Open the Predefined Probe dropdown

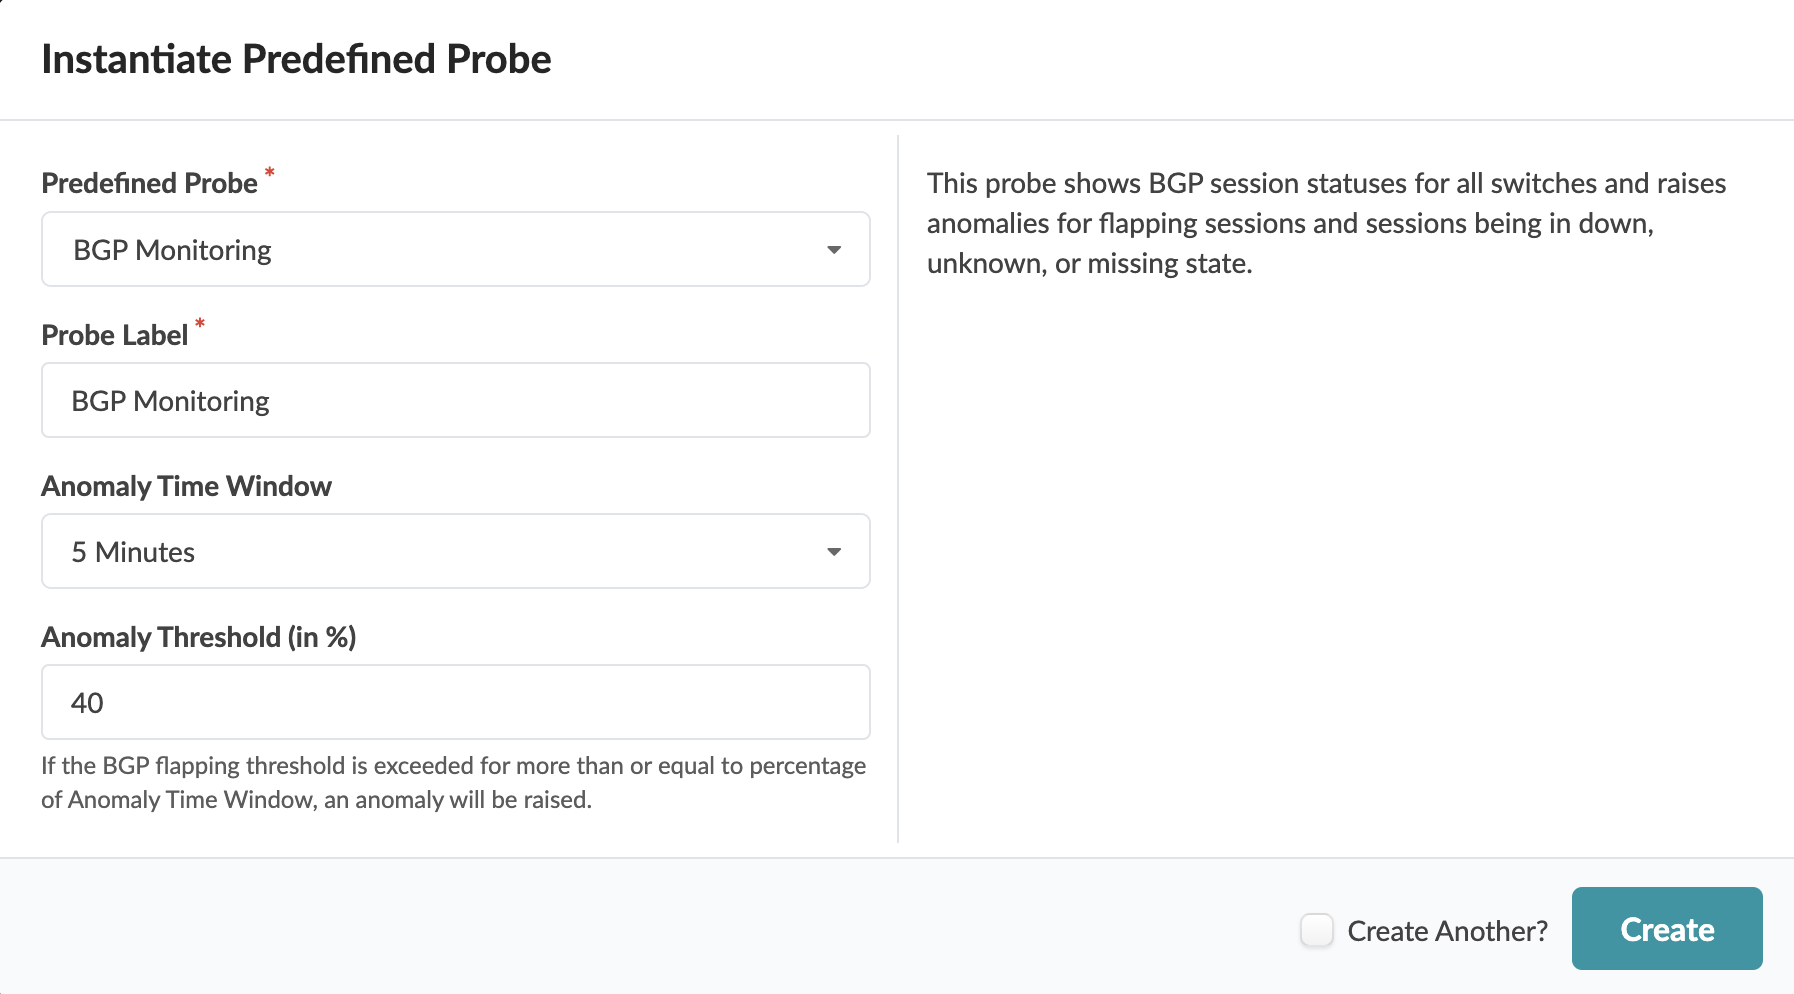click(x=455, y=249)
